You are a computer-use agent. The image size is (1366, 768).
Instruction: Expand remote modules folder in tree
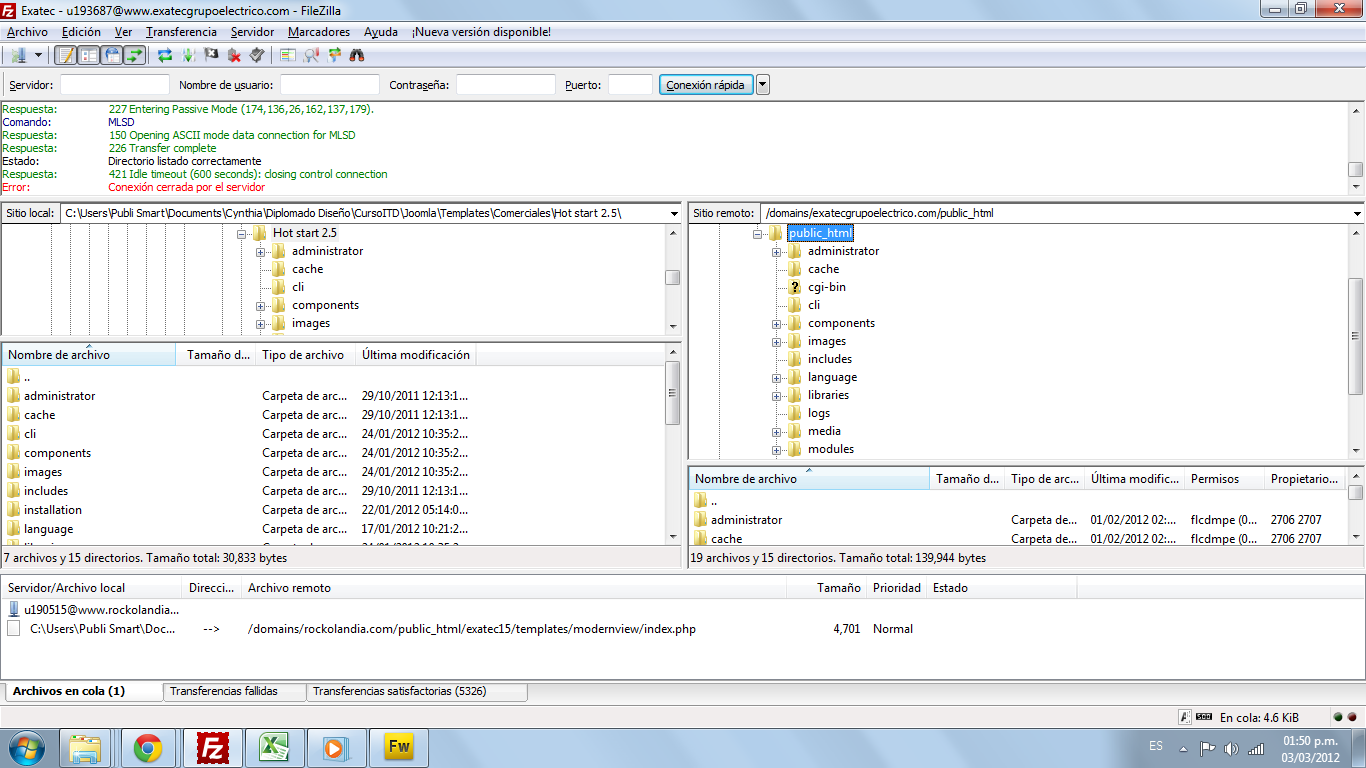[776, 449]
